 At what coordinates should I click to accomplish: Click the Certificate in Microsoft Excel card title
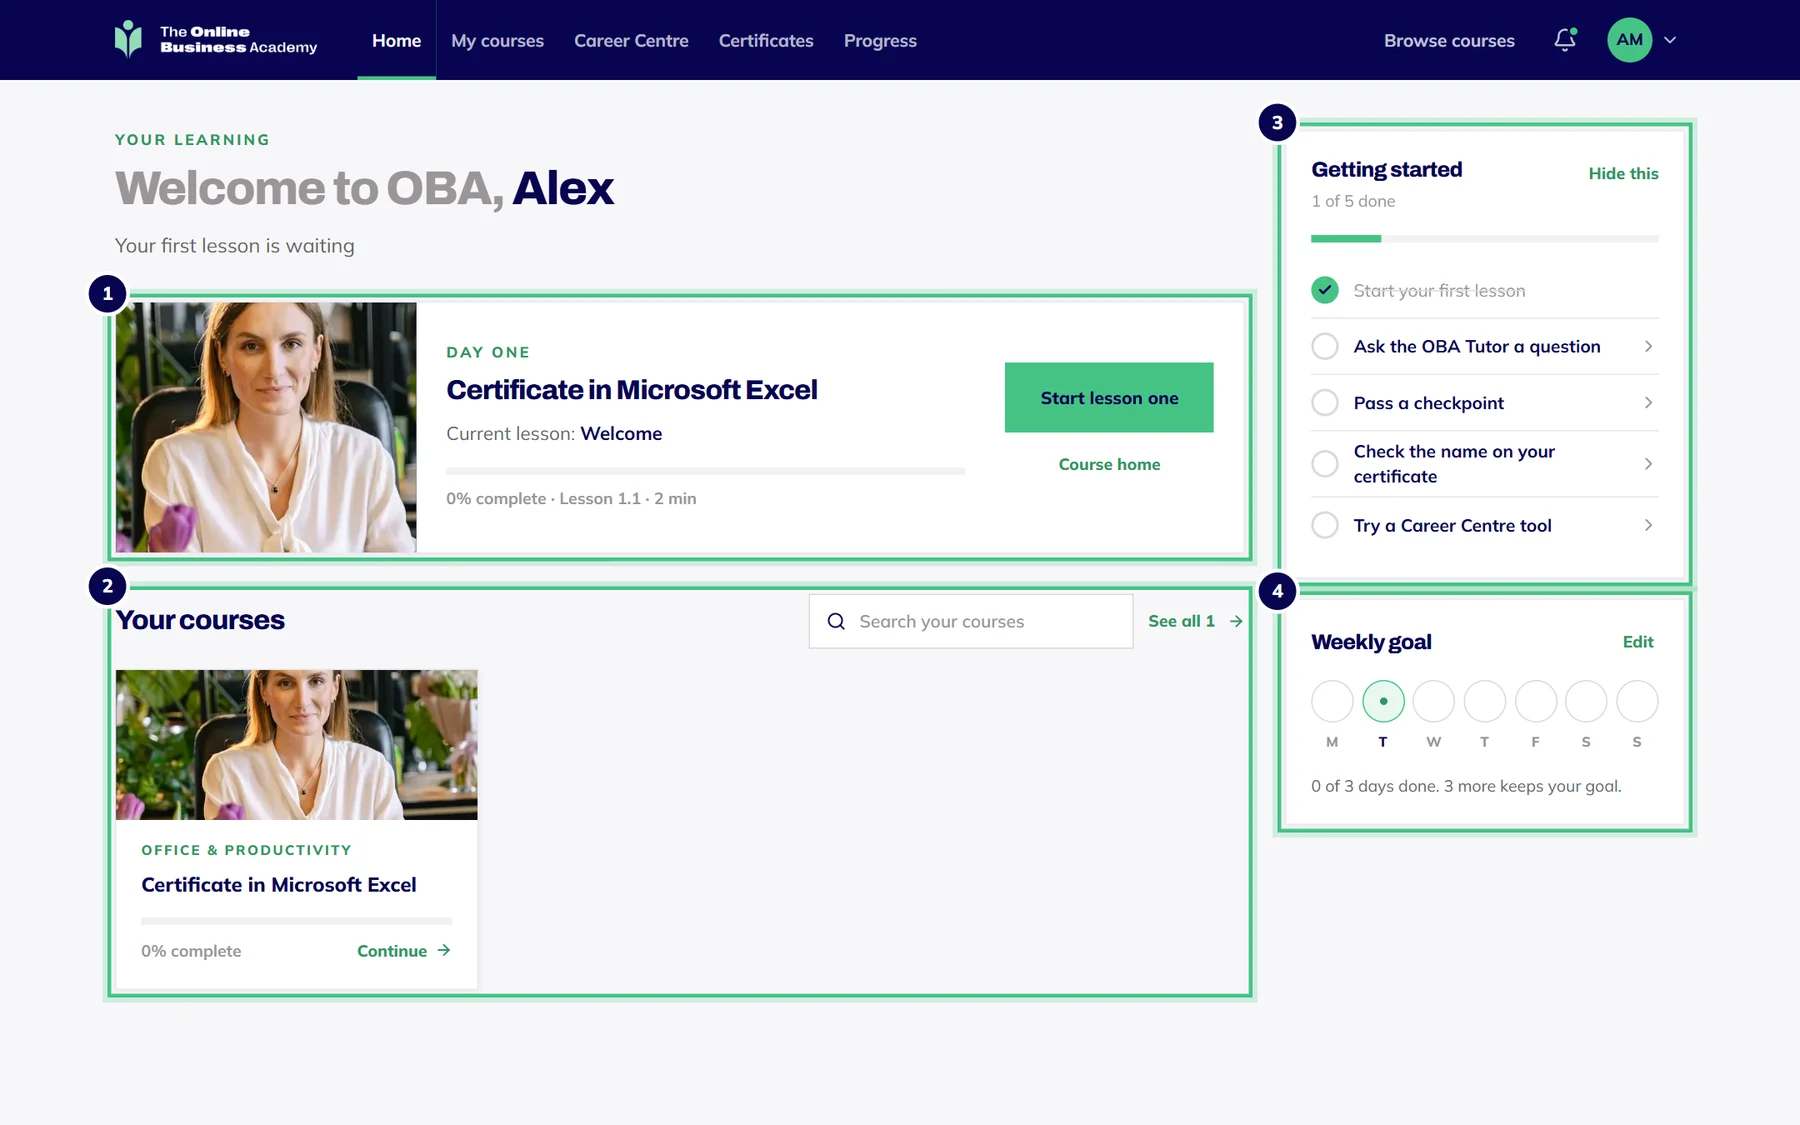click(x=279, y=884)
